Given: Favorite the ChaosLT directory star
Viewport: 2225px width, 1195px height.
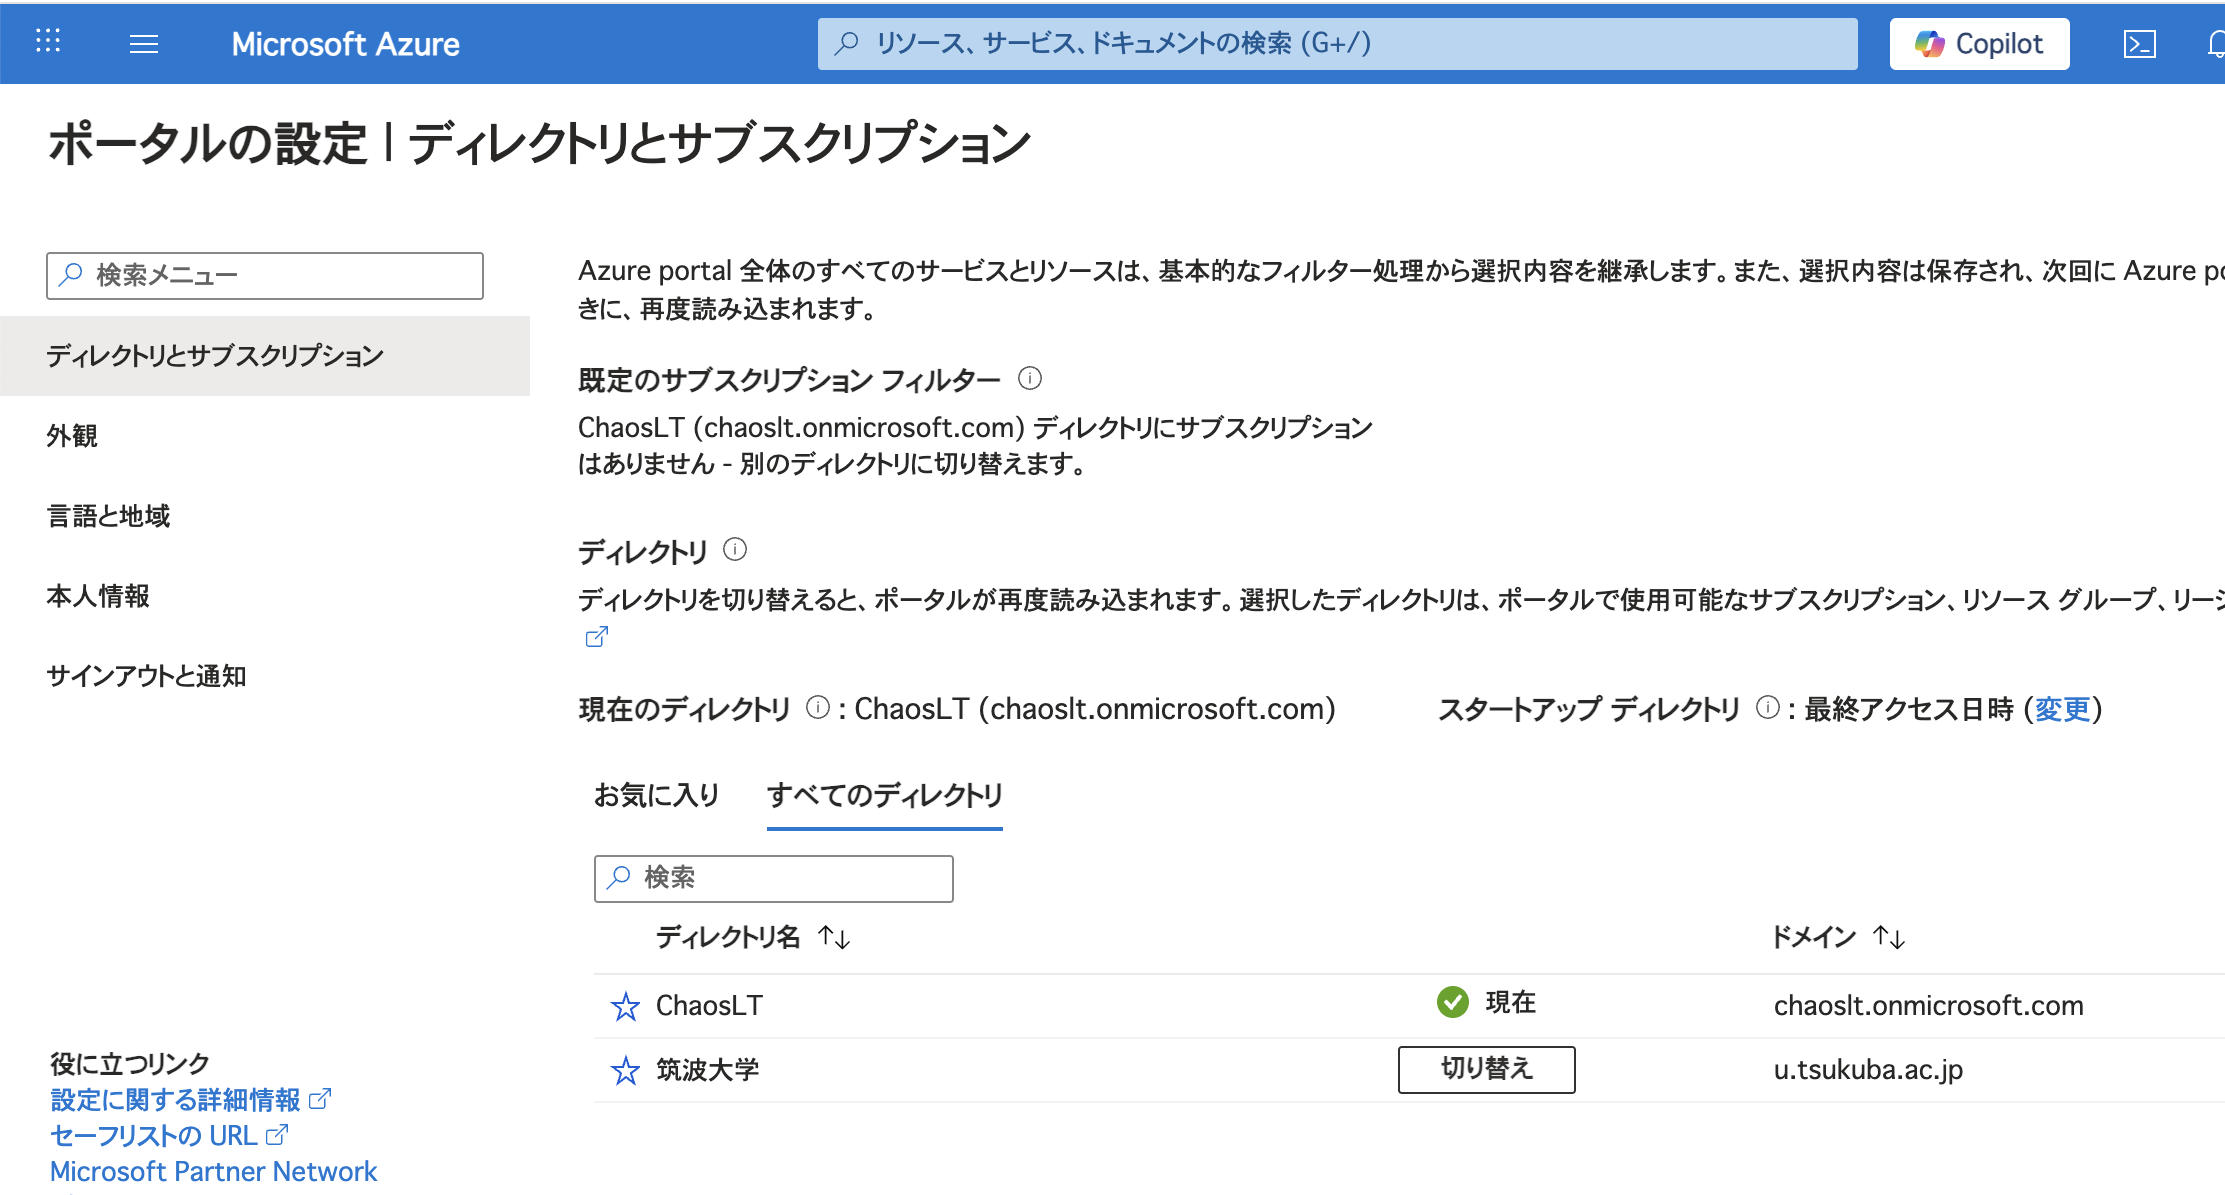Looking at the screenshot, I should (x=625, y=1006).
